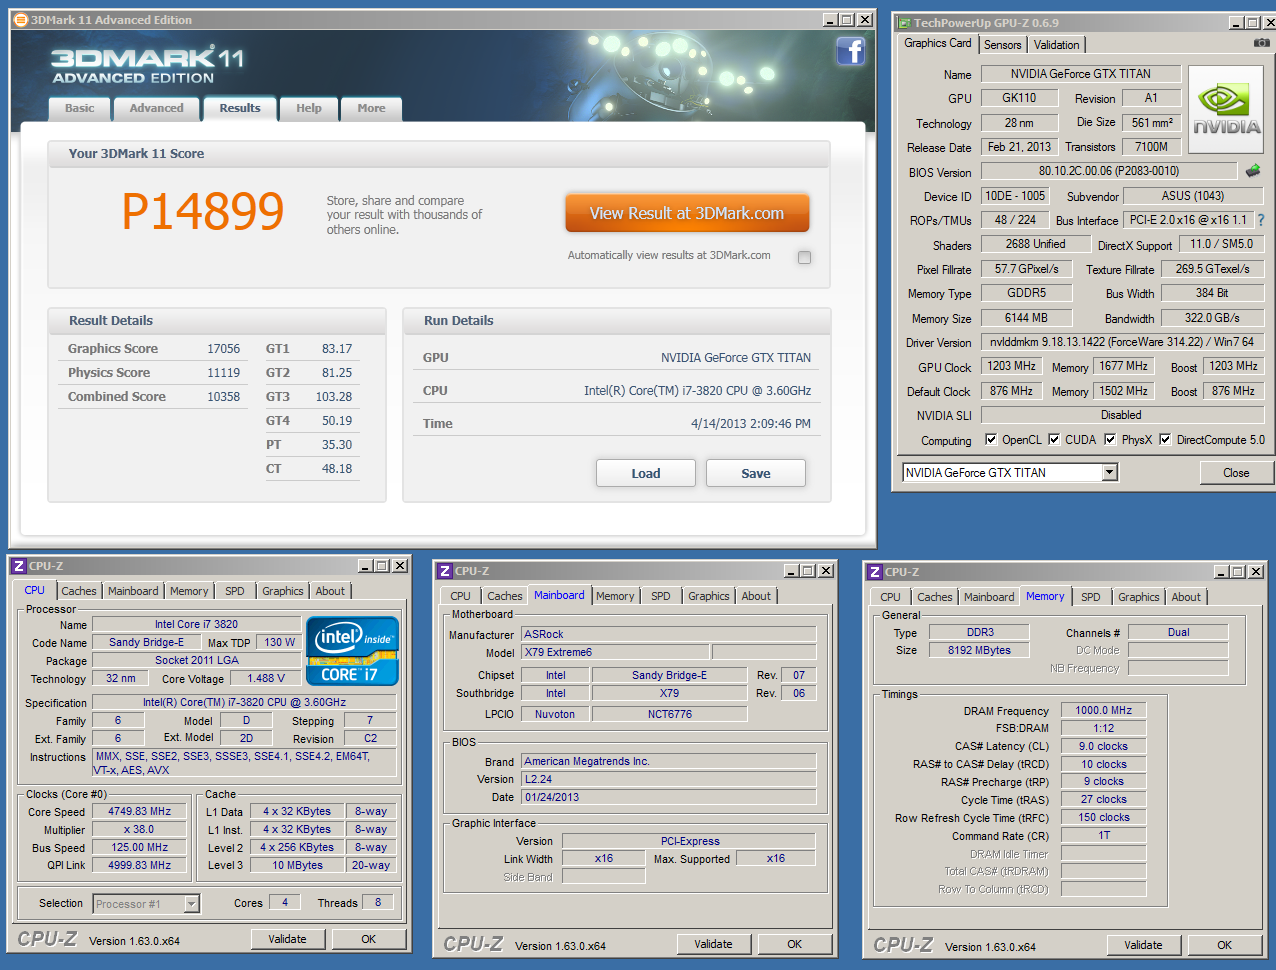Click View Result at 3DMark.com button

pyautogui.click(x=687, y=213)
